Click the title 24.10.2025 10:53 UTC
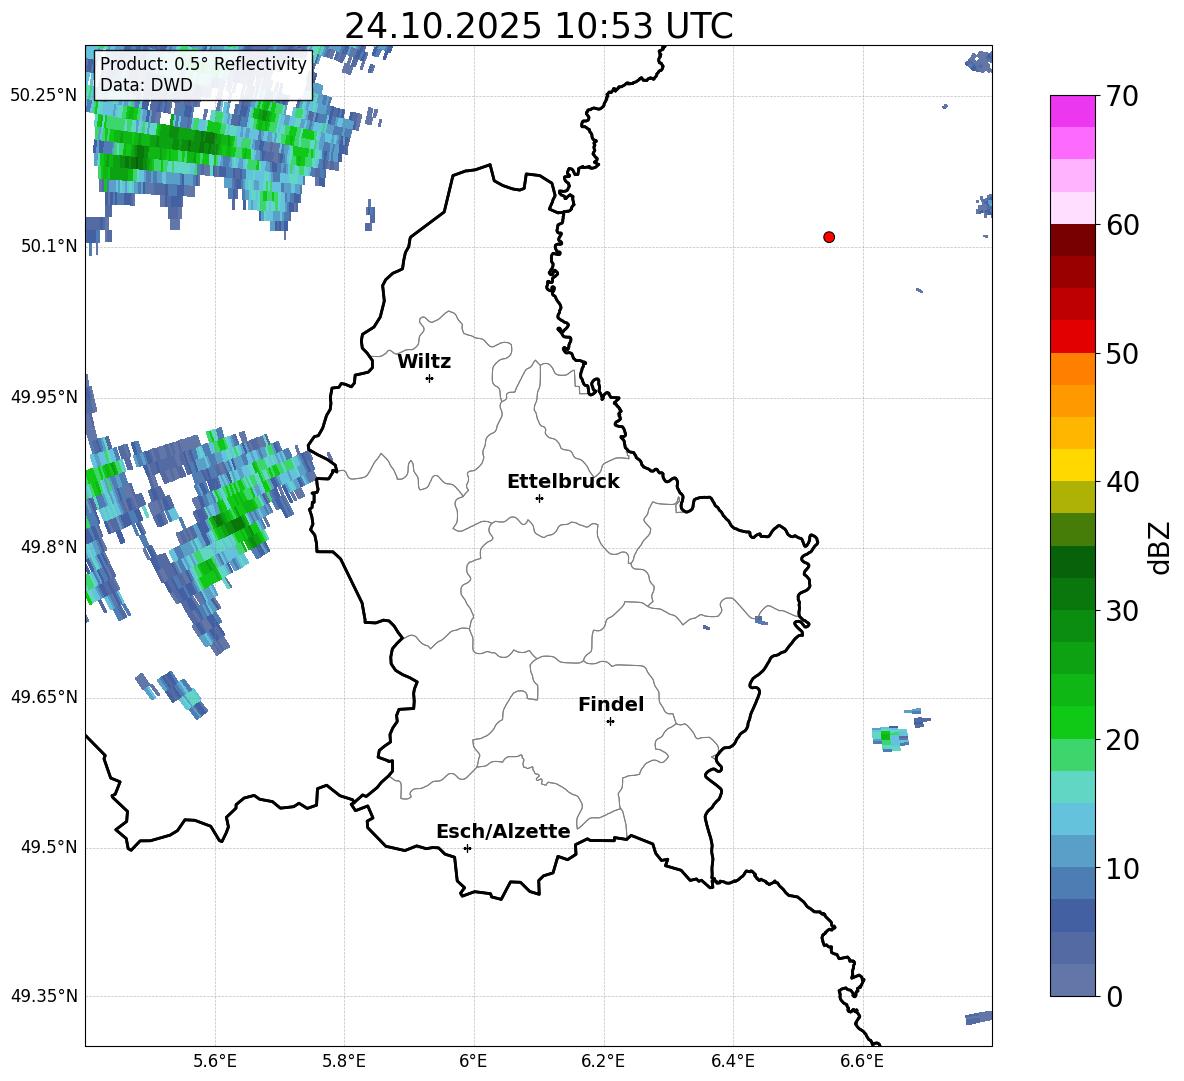 (538, 26)
